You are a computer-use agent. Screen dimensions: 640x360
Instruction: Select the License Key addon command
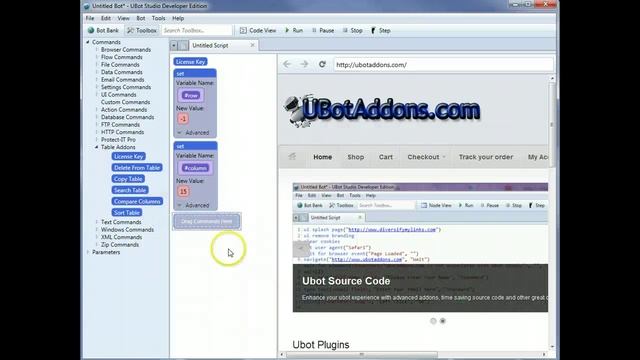click(x=129, y=156)
